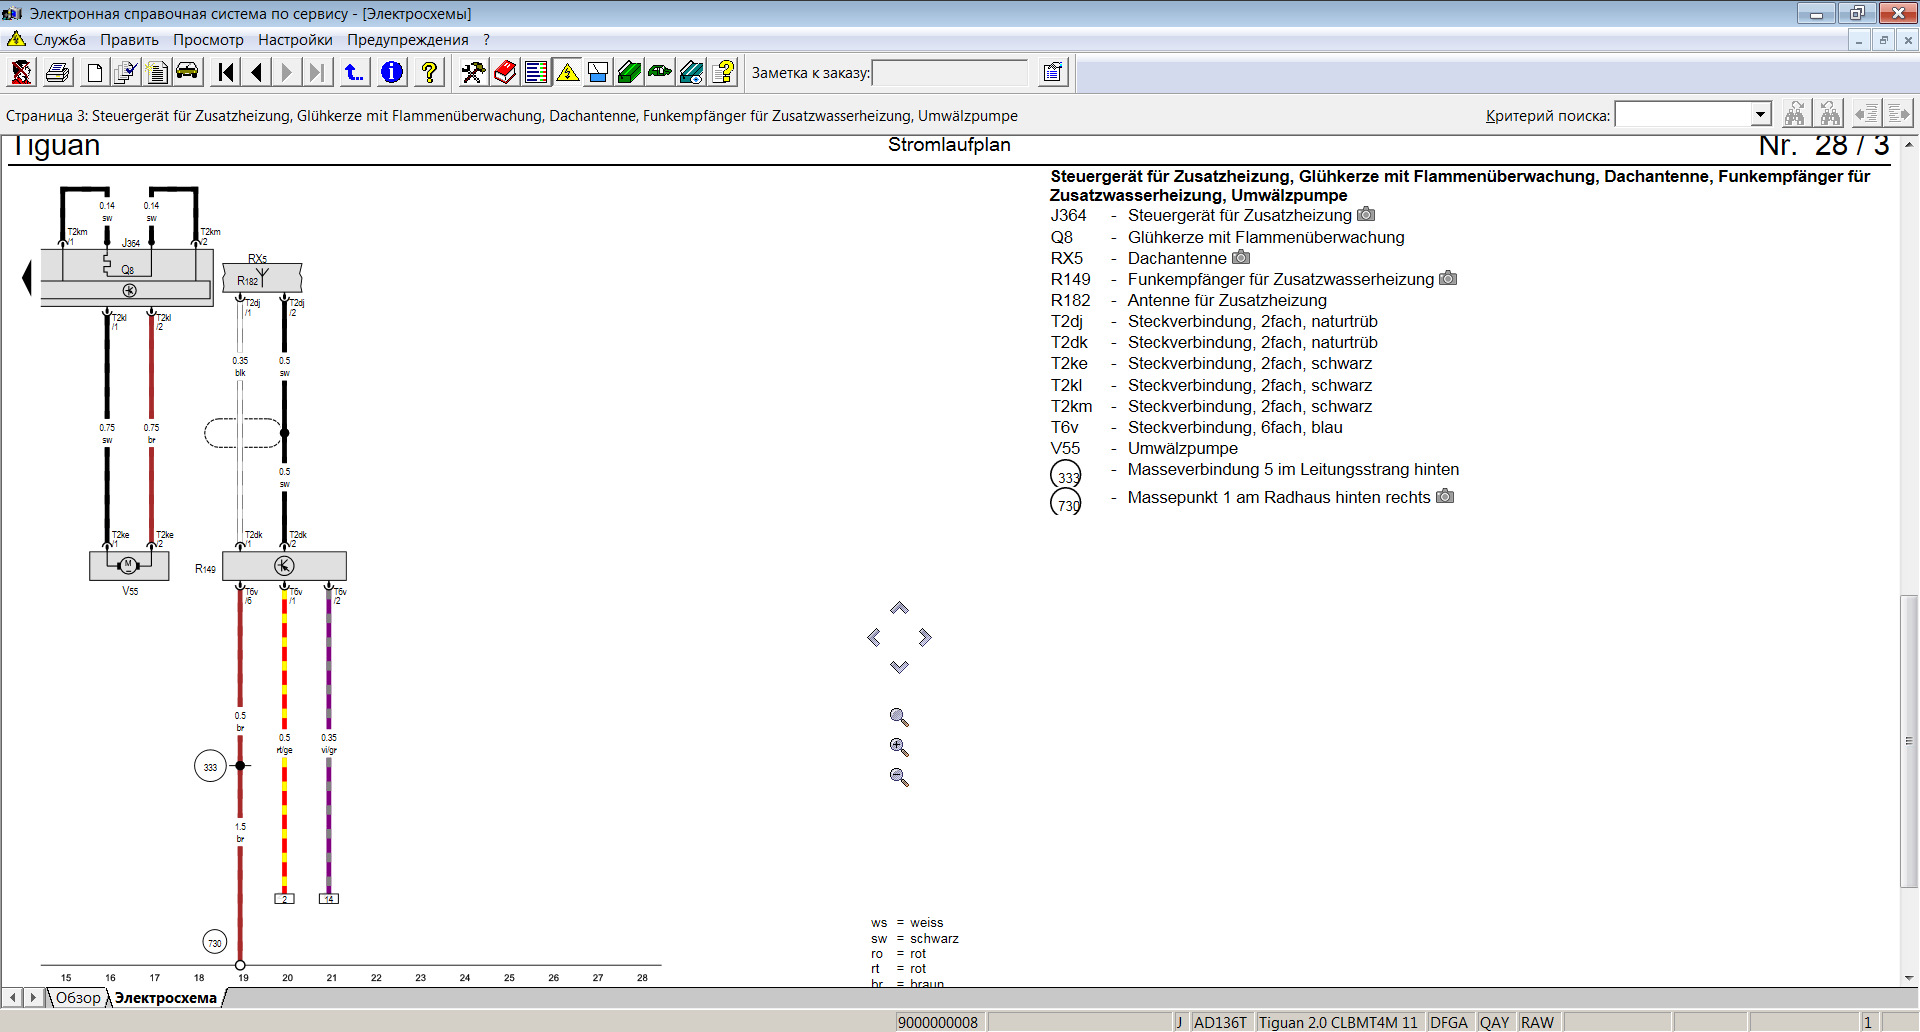Open camera image for J364 Steuergerät
The width and height of the screenshot is (1920, 1032).
tap(1366, 214)
